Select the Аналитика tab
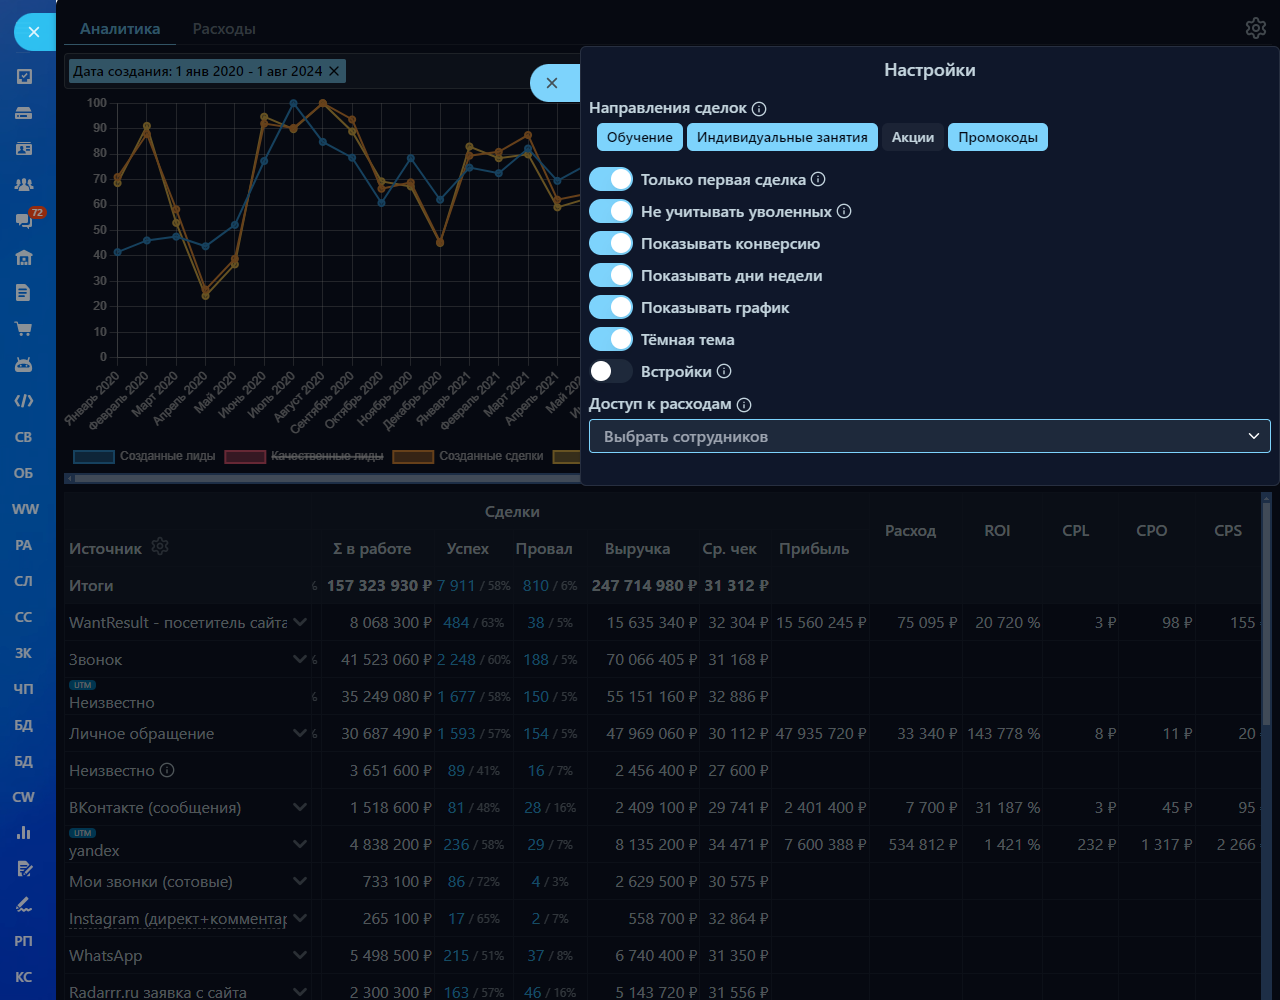 (x=120, y=29)
